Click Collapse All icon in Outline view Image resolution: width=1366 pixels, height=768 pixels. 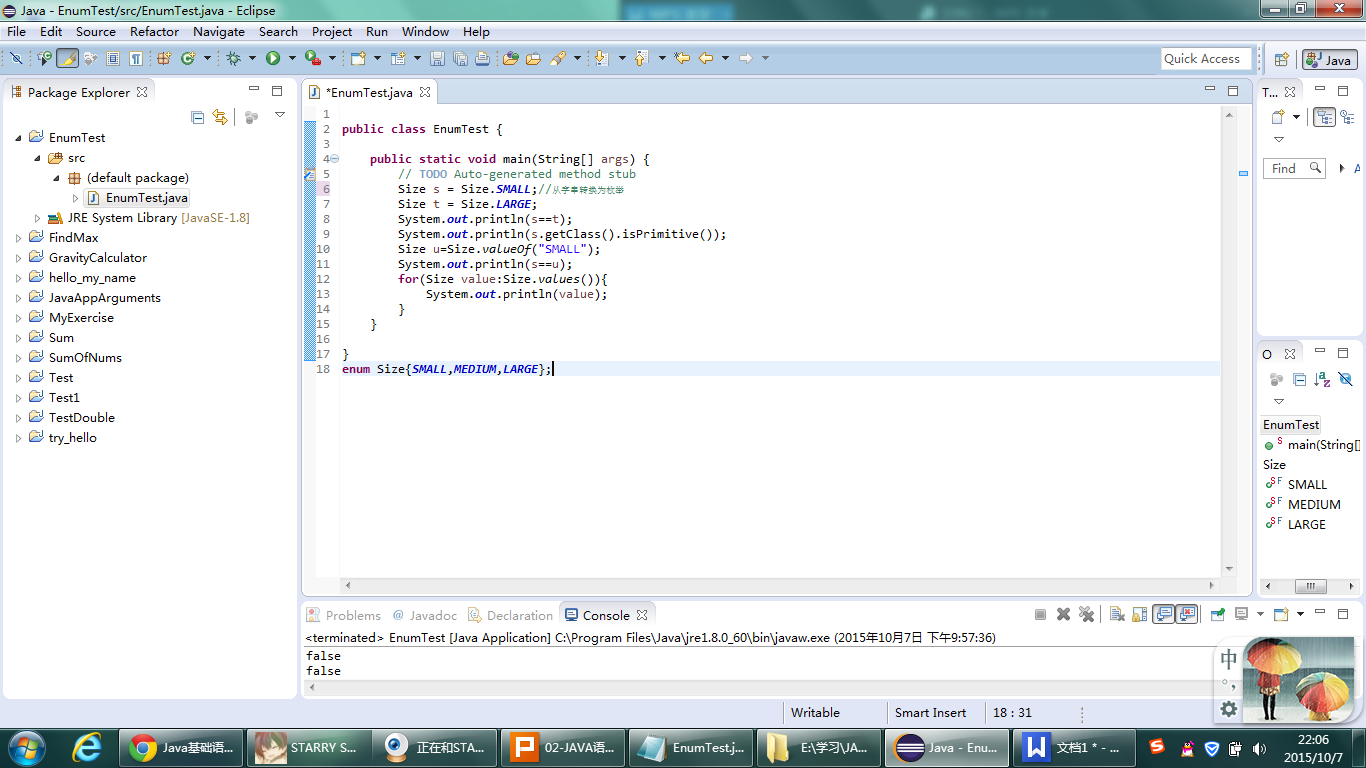tap(1299, 379)
